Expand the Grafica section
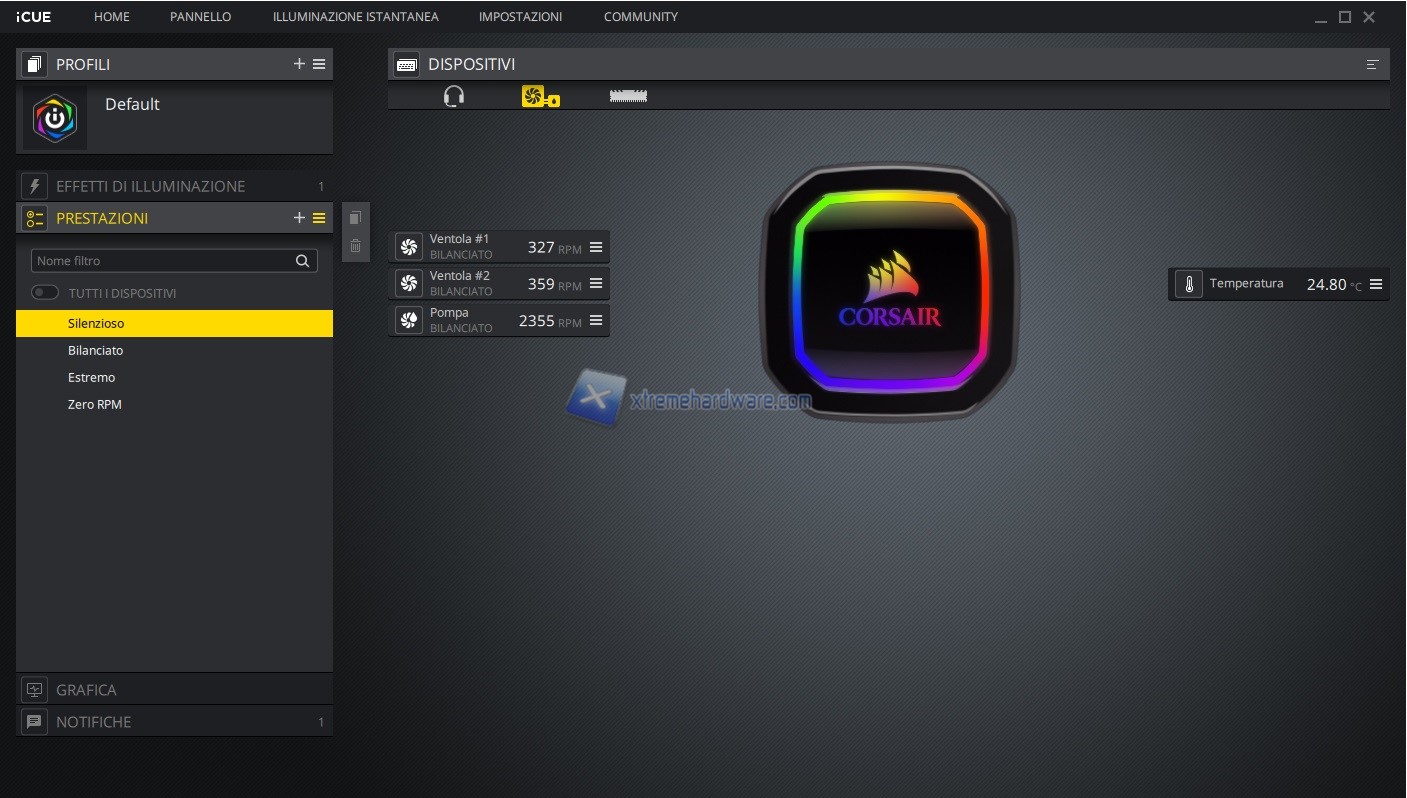The width and height of the screenshot is (1407, 798). coord(86,690)
